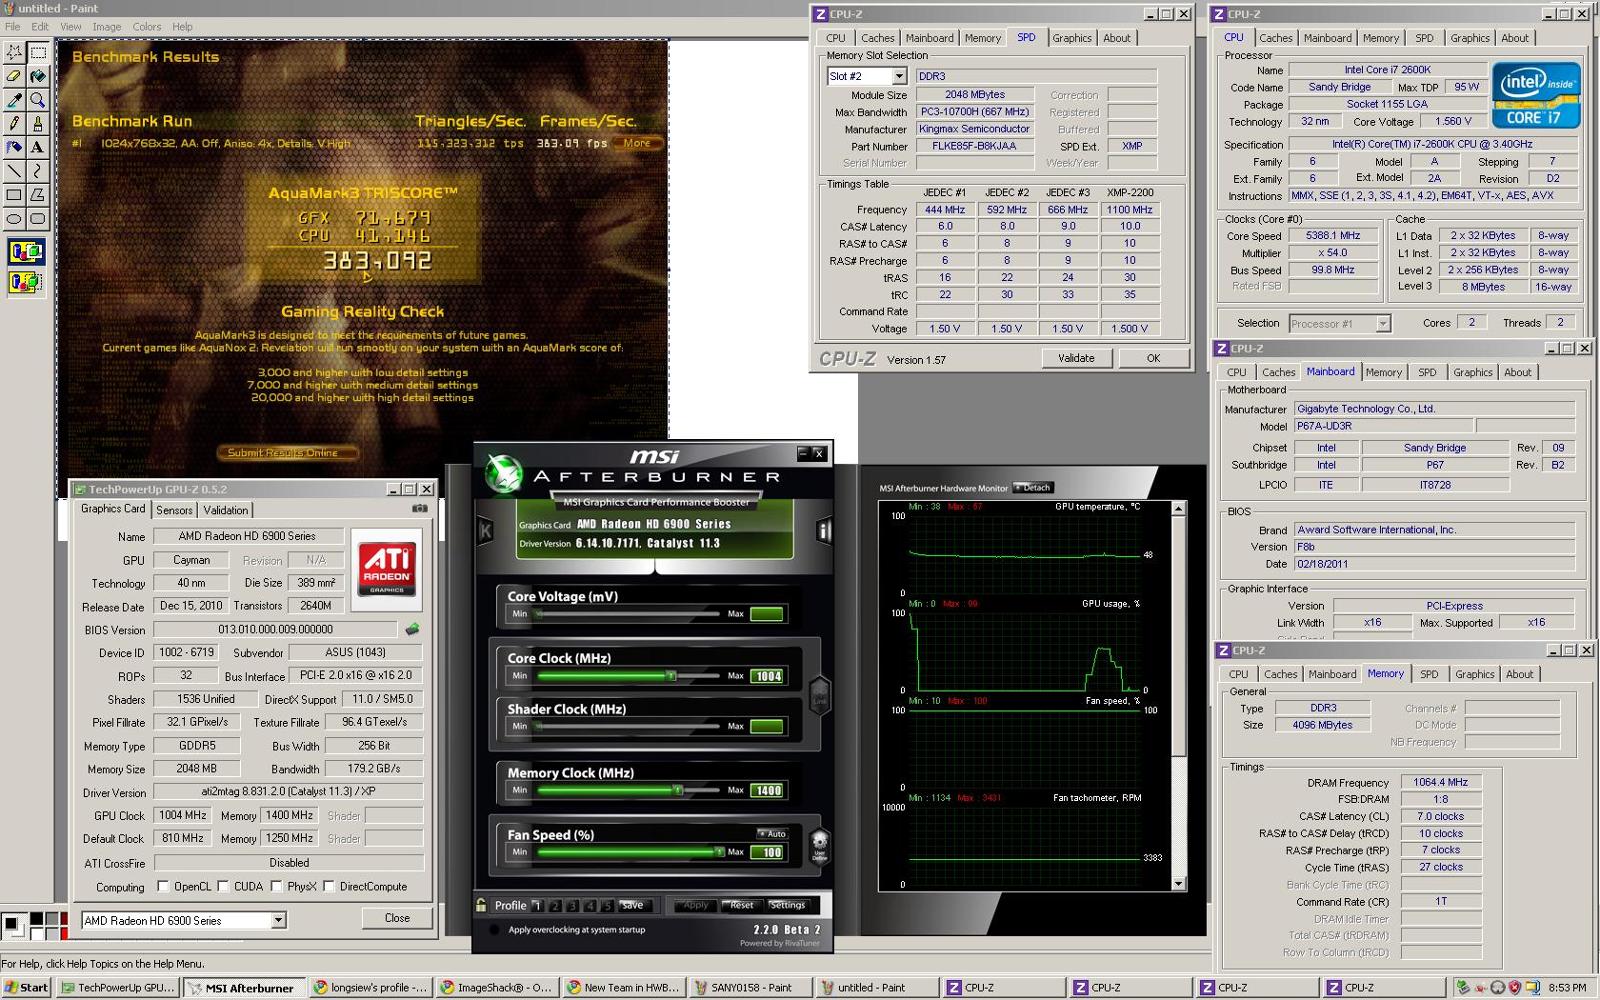1600x1000 pixels.
Task: Switch to the Sensors tab in GPU-Z
Action: [x=174, y=510]
